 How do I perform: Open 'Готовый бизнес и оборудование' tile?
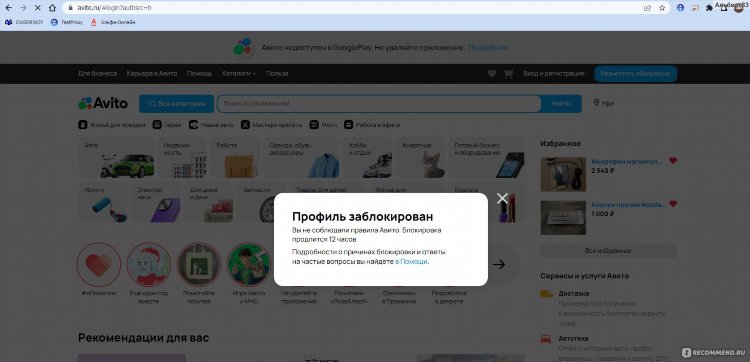coord(486,158)
